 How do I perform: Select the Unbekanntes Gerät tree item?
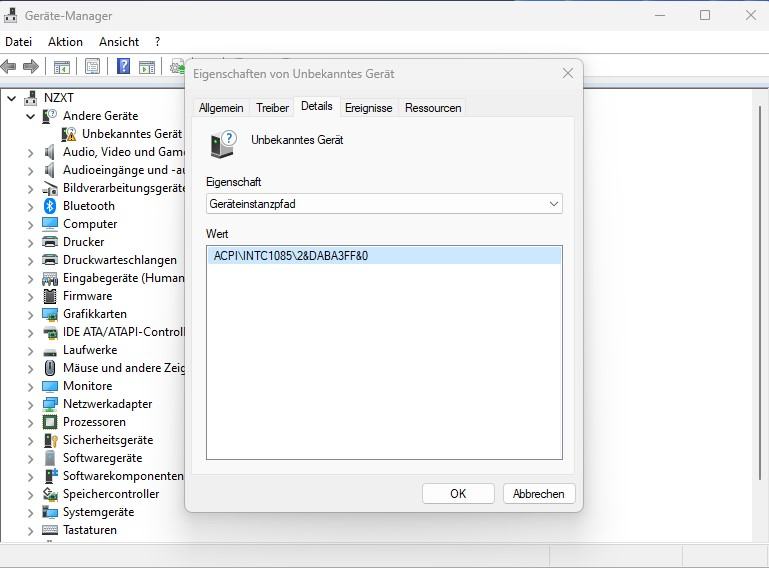(132, 134)
